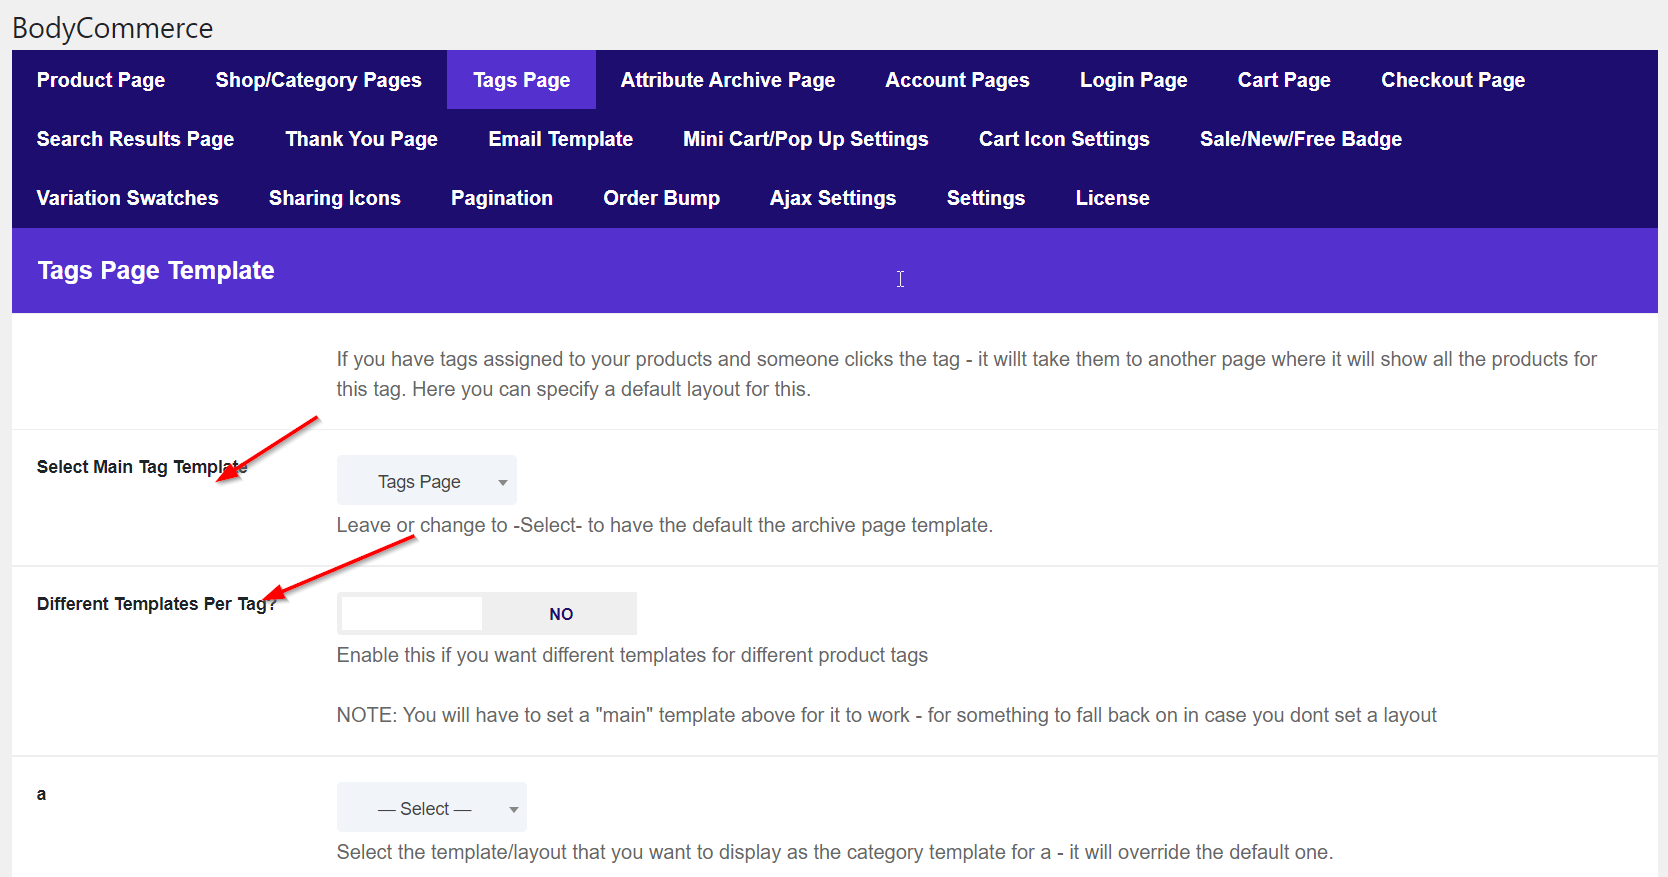The height and width of the screenshot is (877, 1668).
Task: Go to Pagination tab
Action: coord(501,198)
